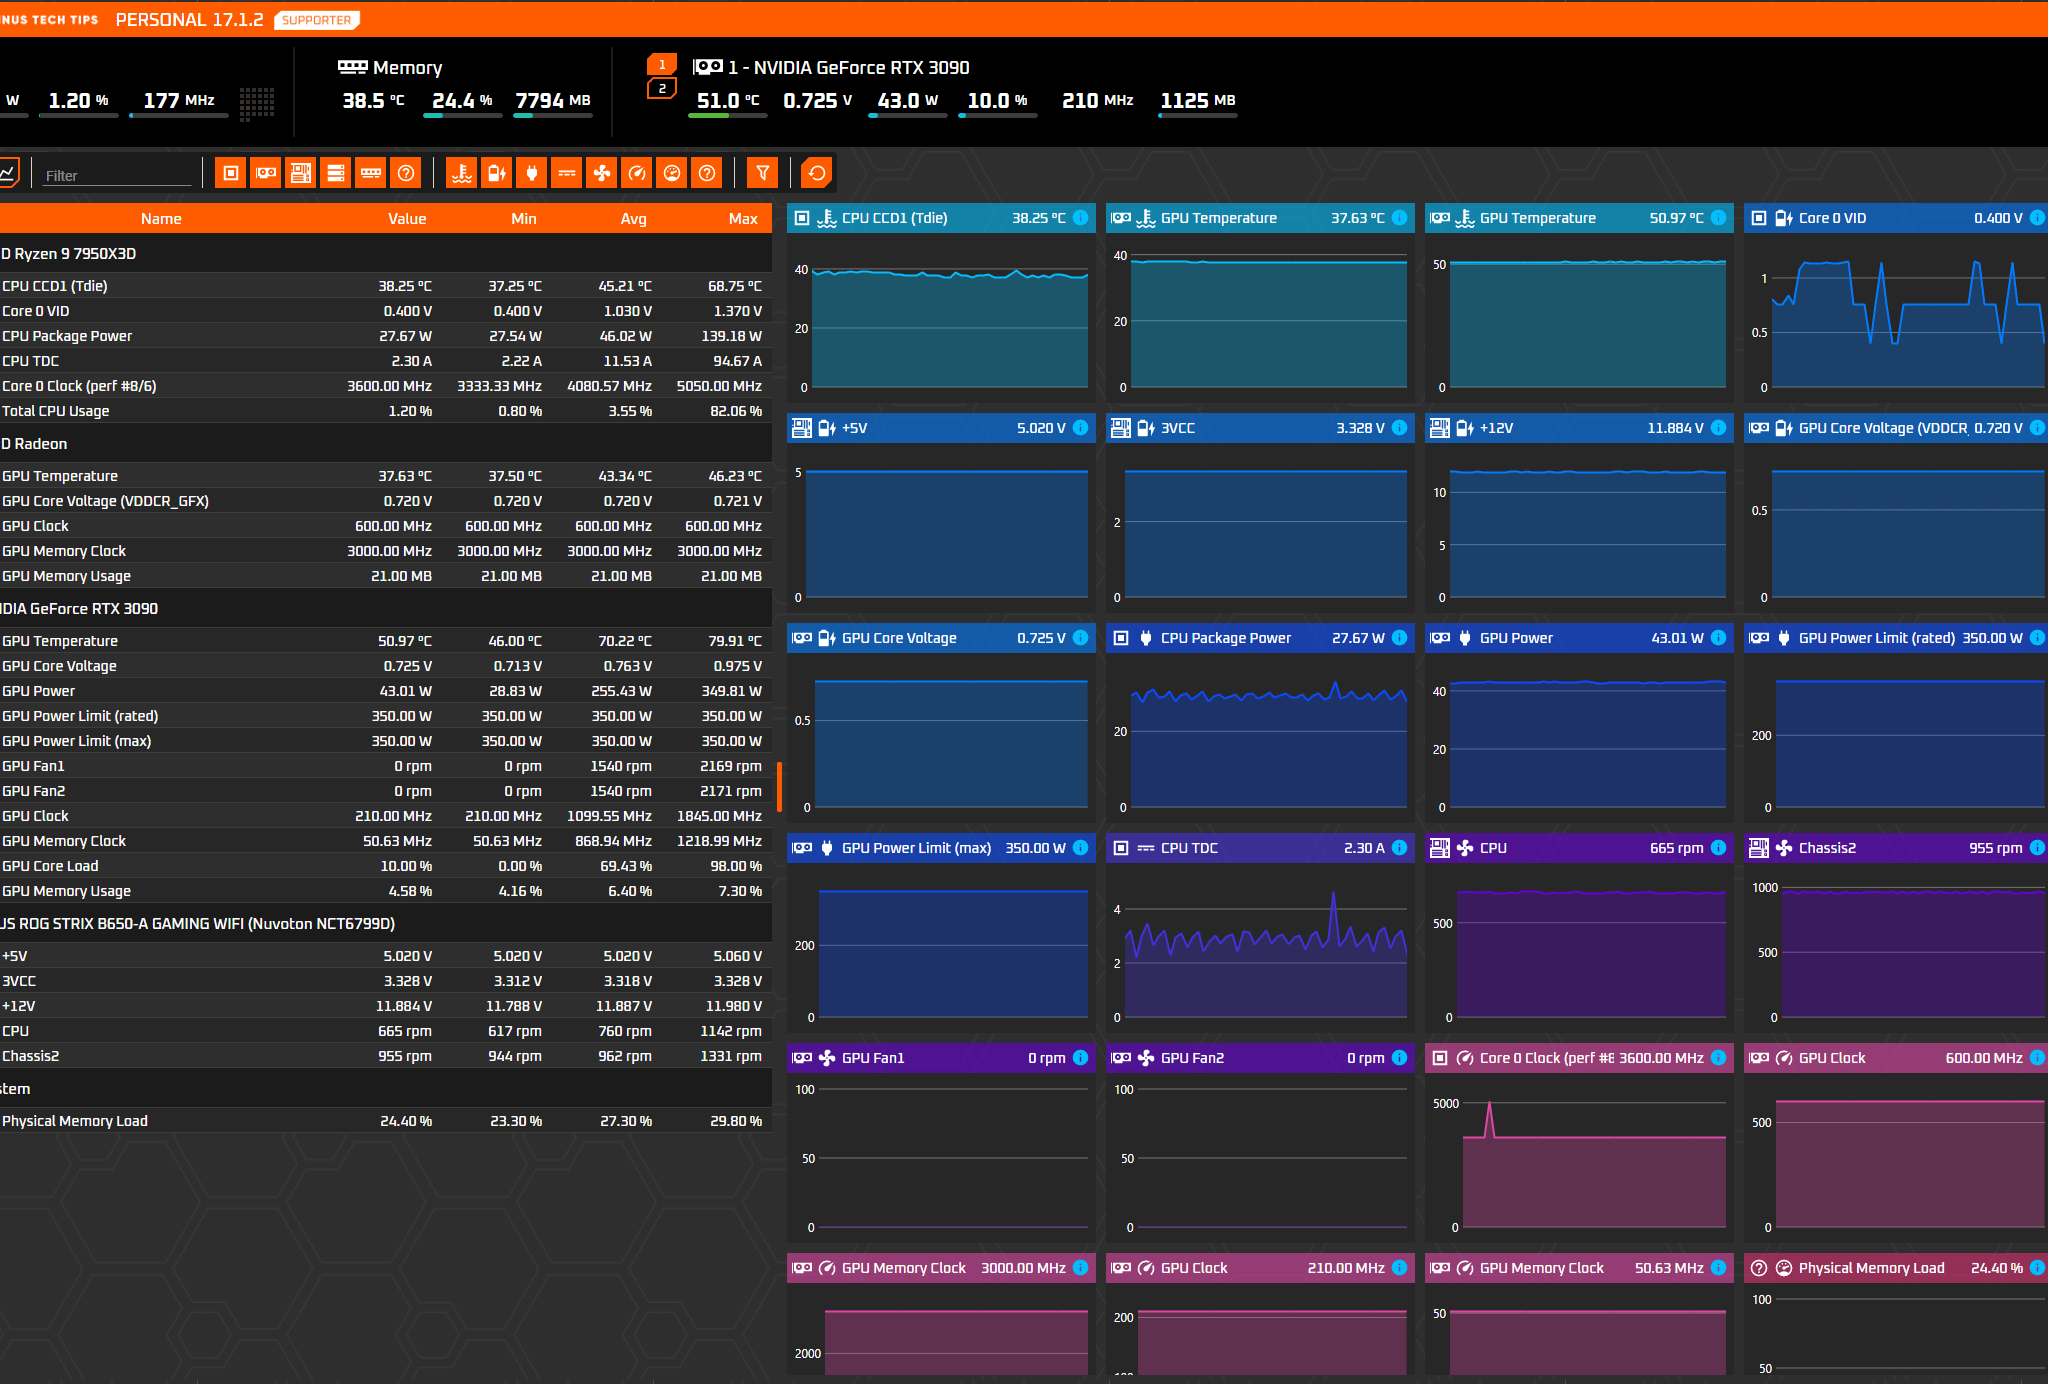The height and width of the screenshot is (1384, 2048).
Task: Toggle the temperature sensor filter
Action: coord(461,173)
